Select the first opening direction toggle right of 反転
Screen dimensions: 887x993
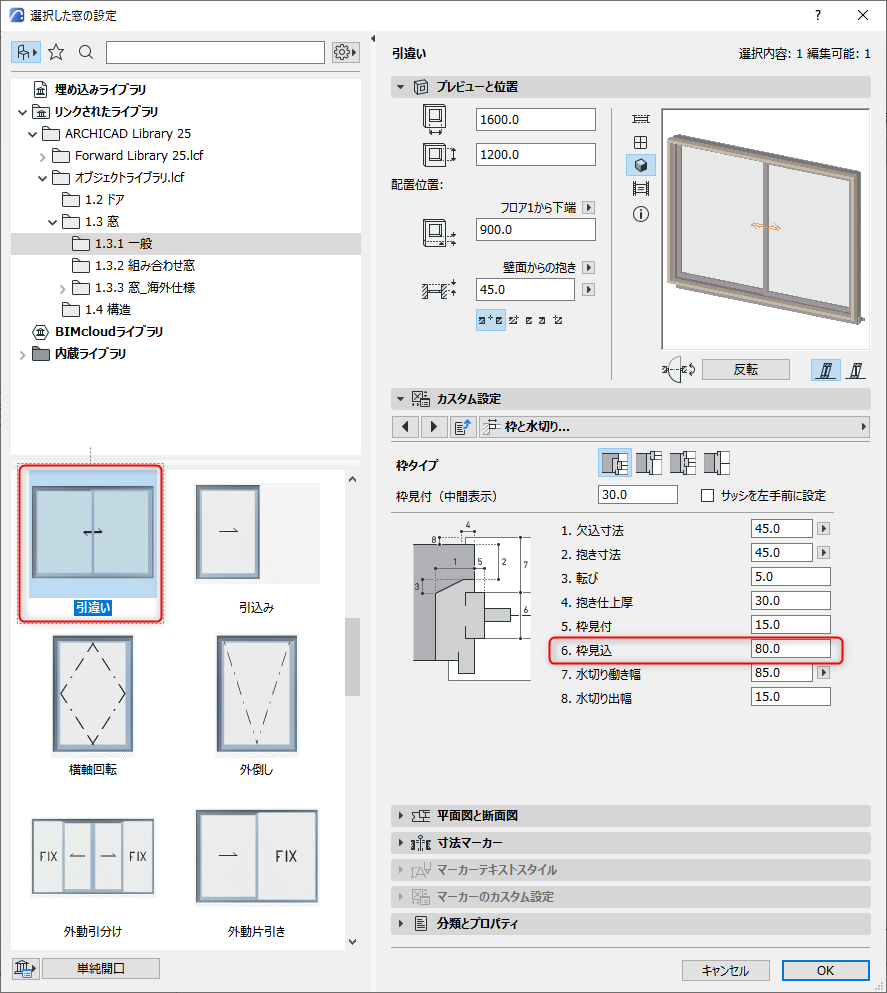[826, 370]
